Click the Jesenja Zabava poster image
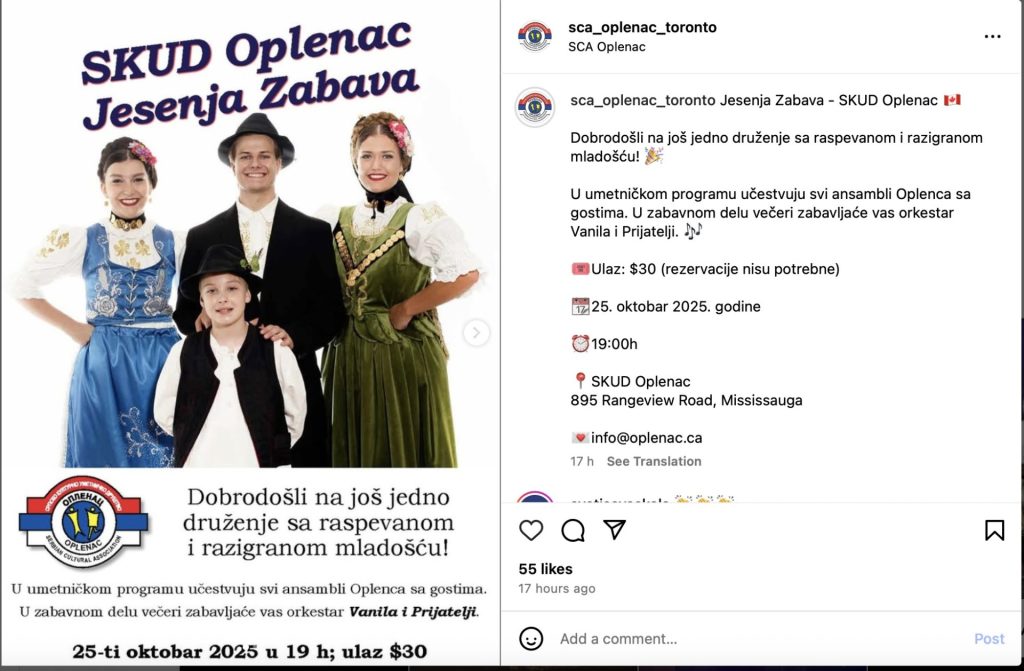 (250, 333)
